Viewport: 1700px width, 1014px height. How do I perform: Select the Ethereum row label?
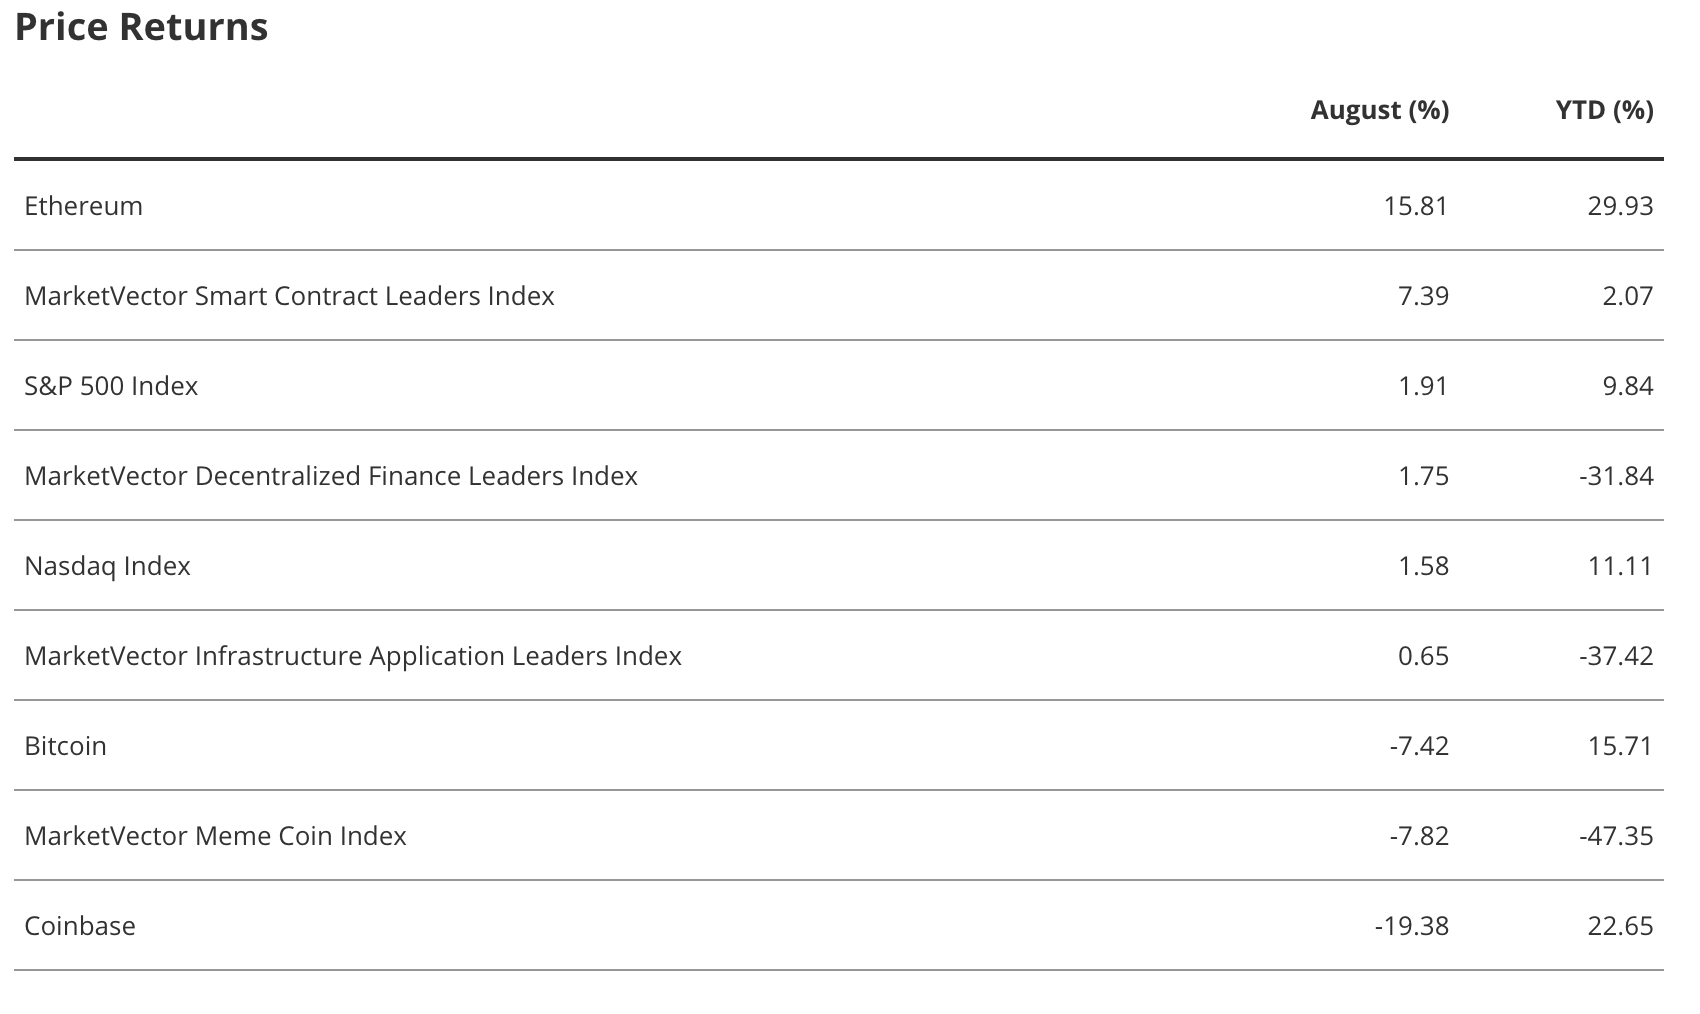tap(84, 206)
